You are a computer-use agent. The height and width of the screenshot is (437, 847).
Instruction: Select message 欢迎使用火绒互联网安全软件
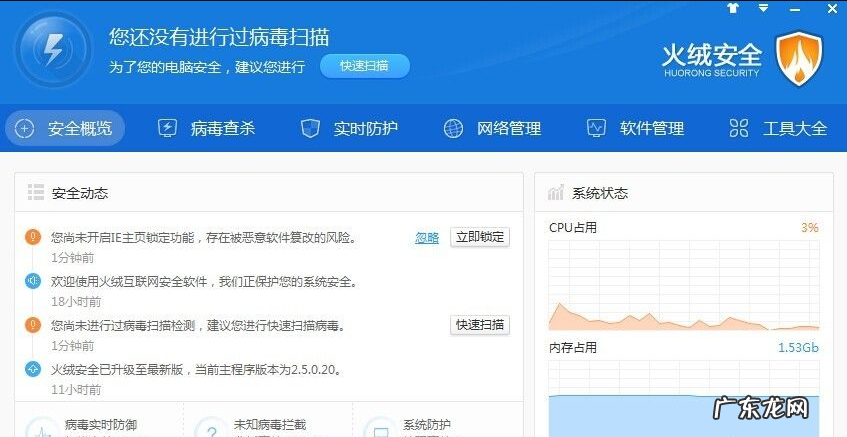point(204,281)
